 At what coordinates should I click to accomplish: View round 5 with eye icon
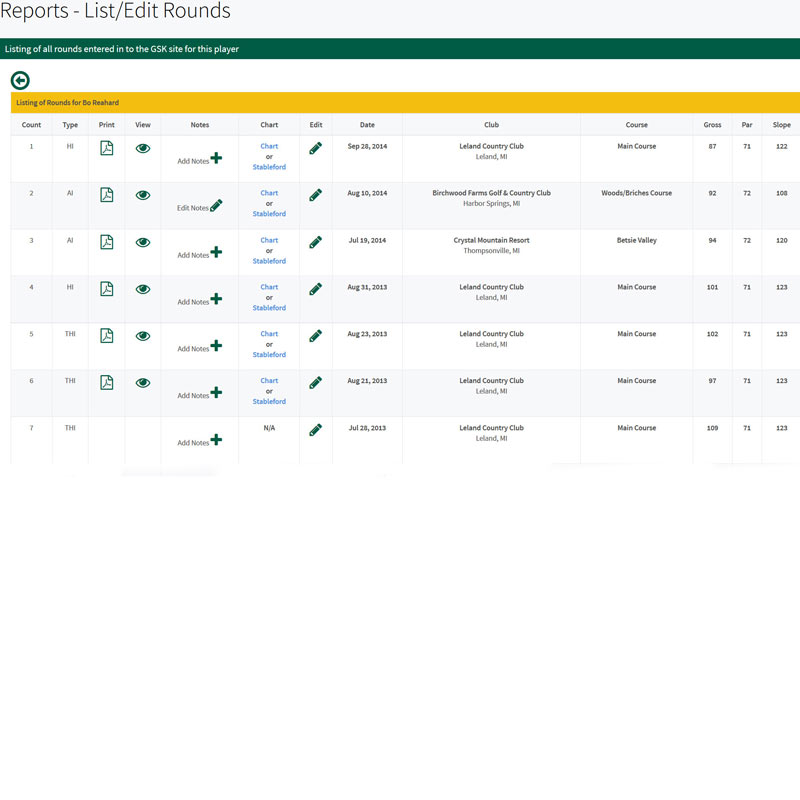click(143, 336)
